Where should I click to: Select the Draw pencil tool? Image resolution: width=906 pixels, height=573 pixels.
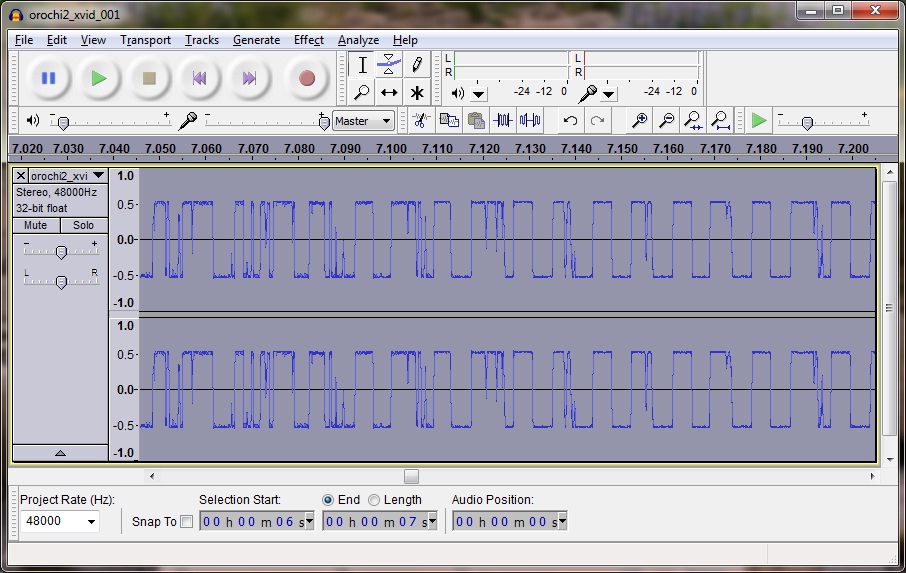pos(417,65)
